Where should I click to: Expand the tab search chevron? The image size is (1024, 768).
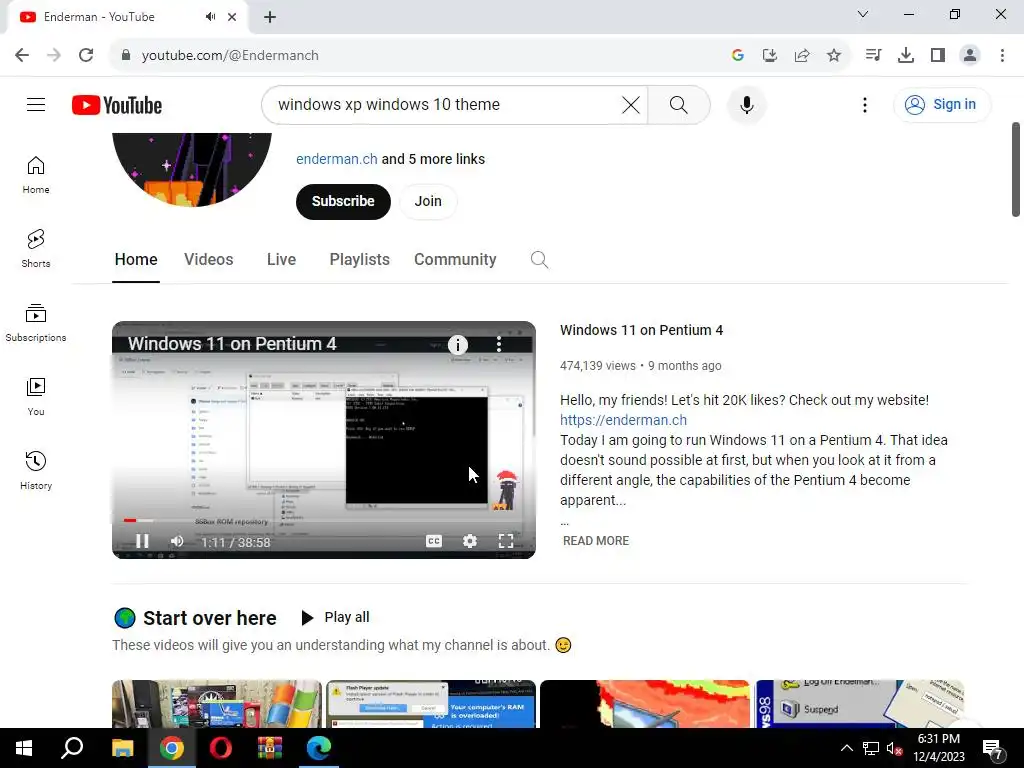pos(863,14)
